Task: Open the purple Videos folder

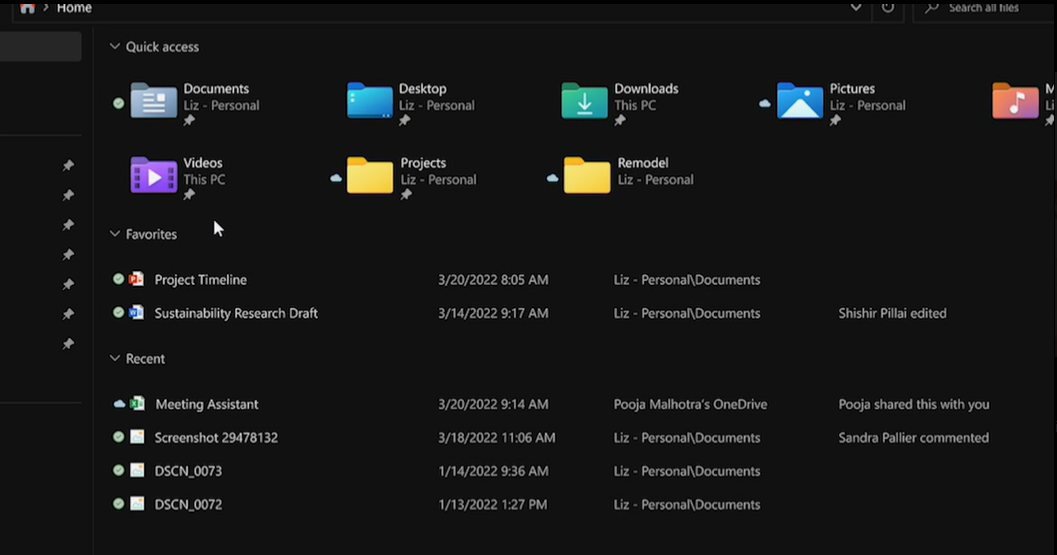Action: [154, 175]
